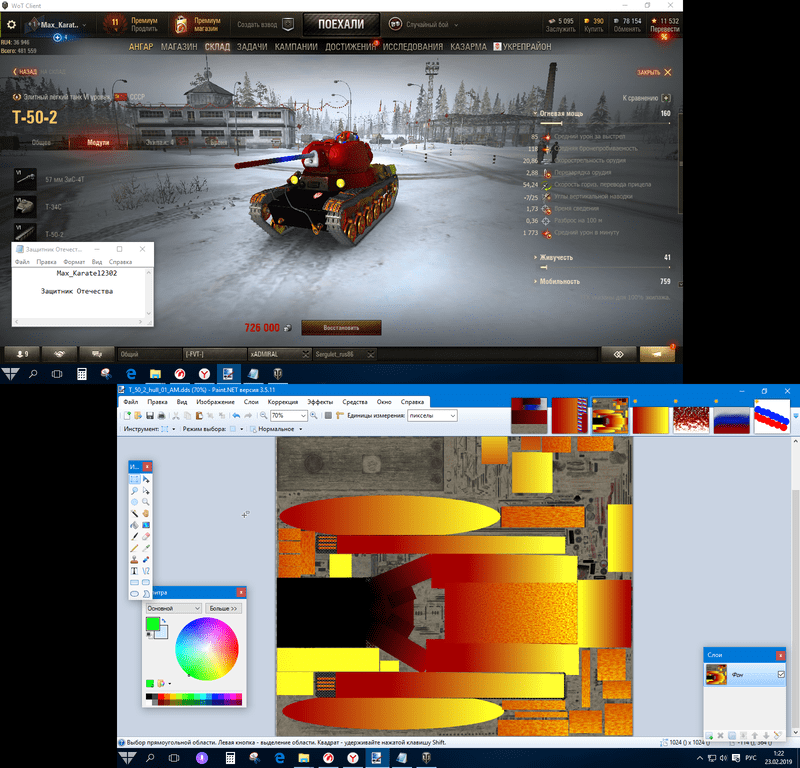Select the Ellipse shape tool
The height and width of the screenshot is (768, 800).
coord(134,594)
